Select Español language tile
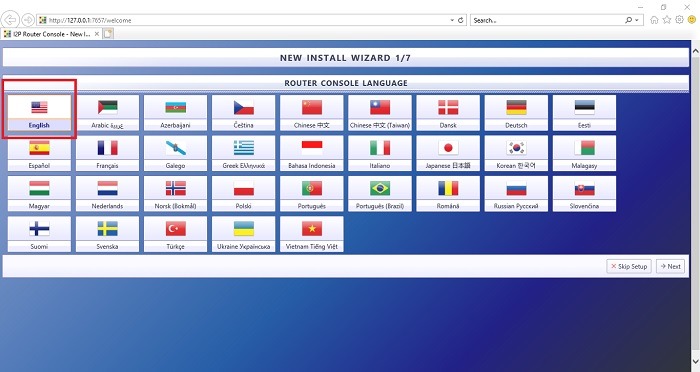Image resolution: width=700 pixels, height=372 pixels. (39, 153)
